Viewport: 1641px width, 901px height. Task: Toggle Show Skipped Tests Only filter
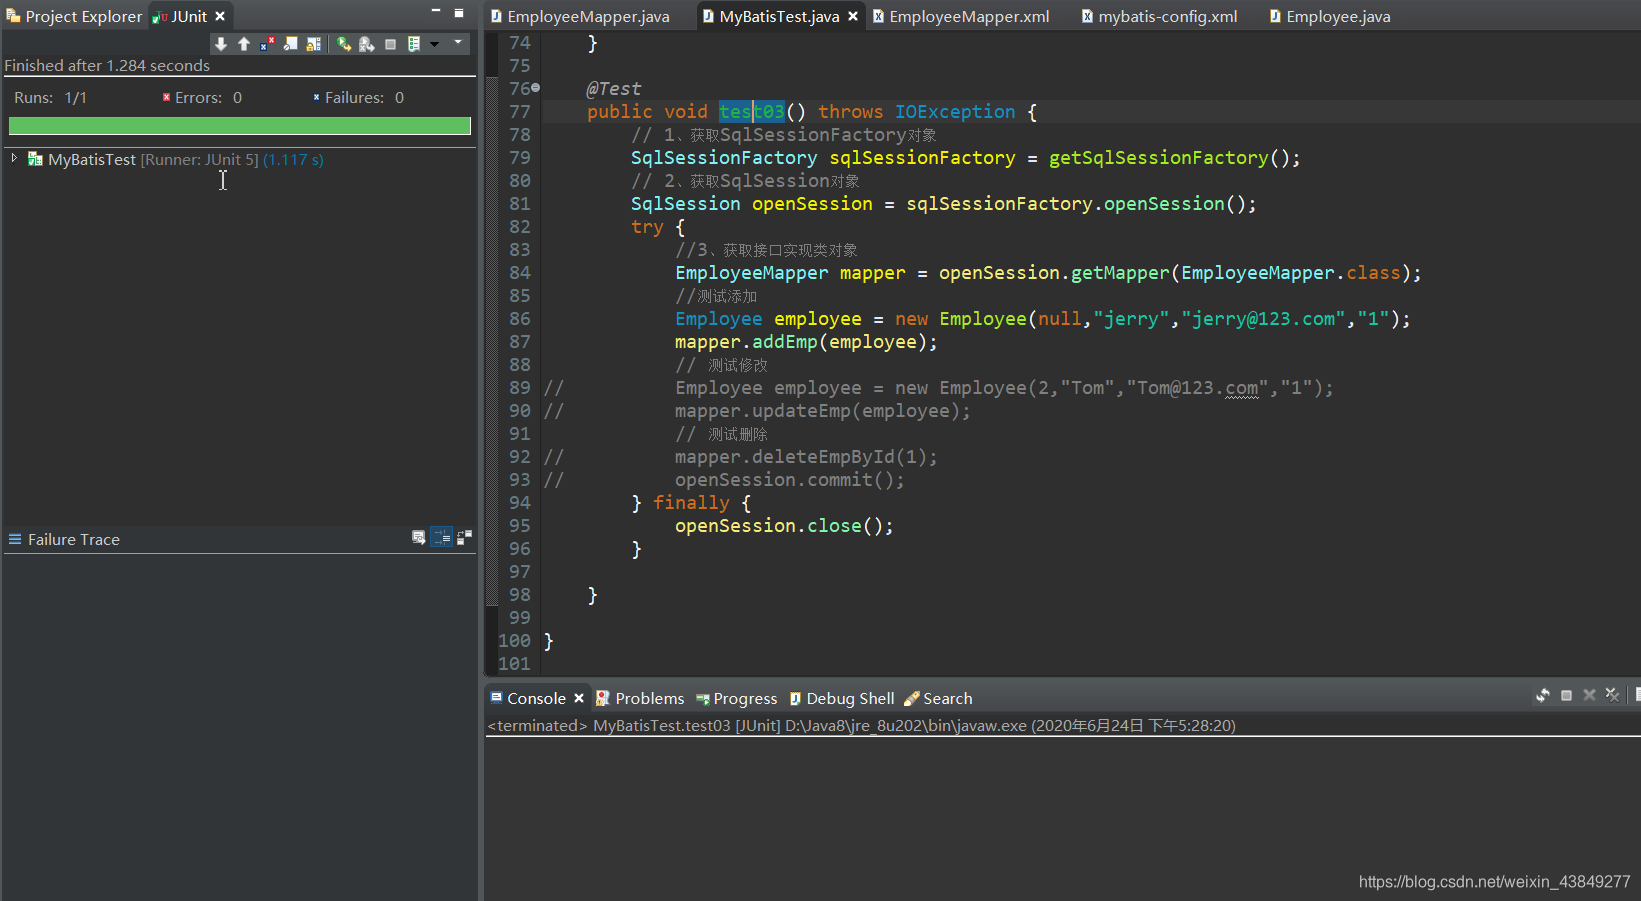(x=291, y=44)
